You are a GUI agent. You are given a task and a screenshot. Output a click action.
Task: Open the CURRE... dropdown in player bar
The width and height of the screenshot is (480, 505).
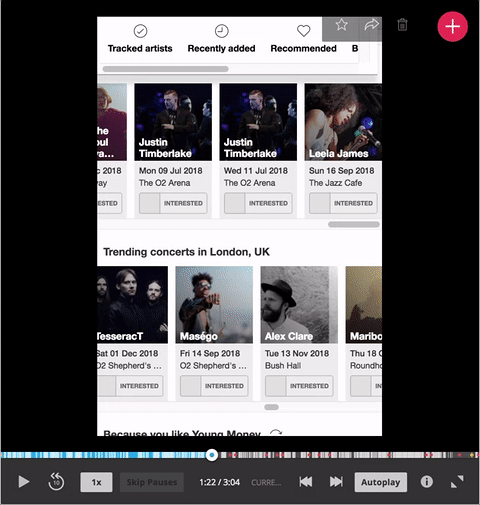point(266,482)
